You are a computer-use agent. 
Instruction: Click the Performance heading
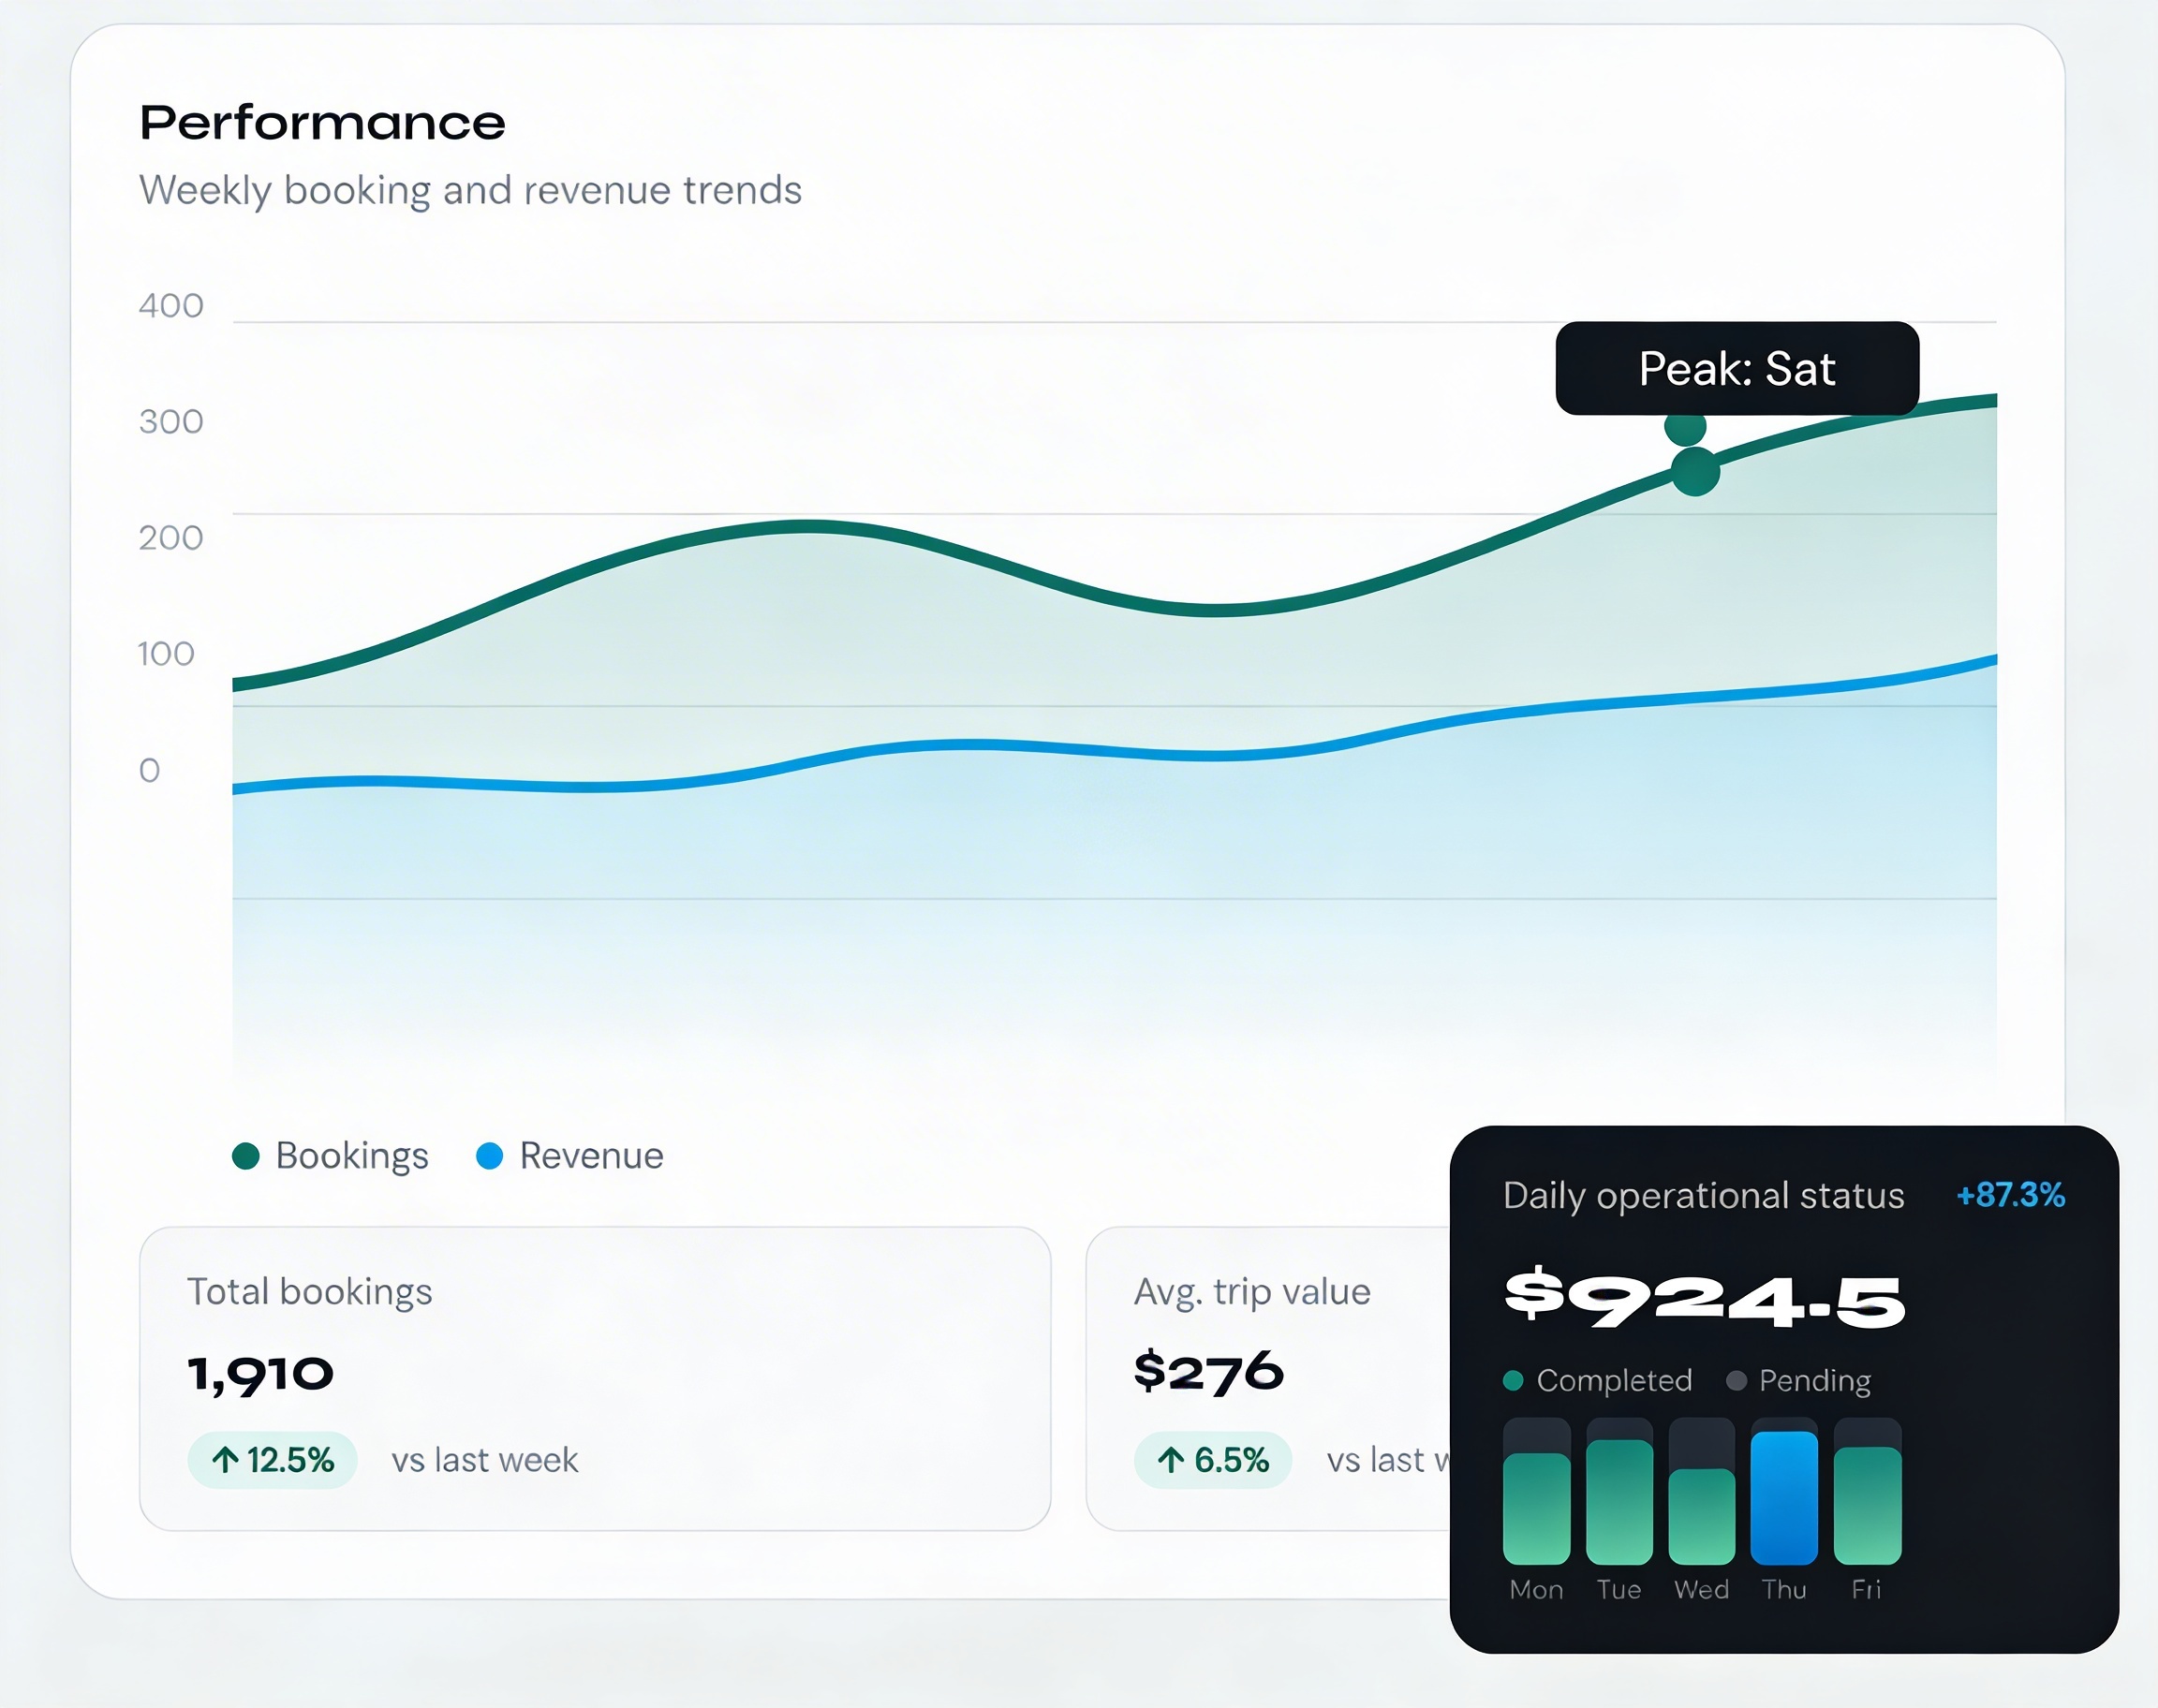click(x=322, y=123)
